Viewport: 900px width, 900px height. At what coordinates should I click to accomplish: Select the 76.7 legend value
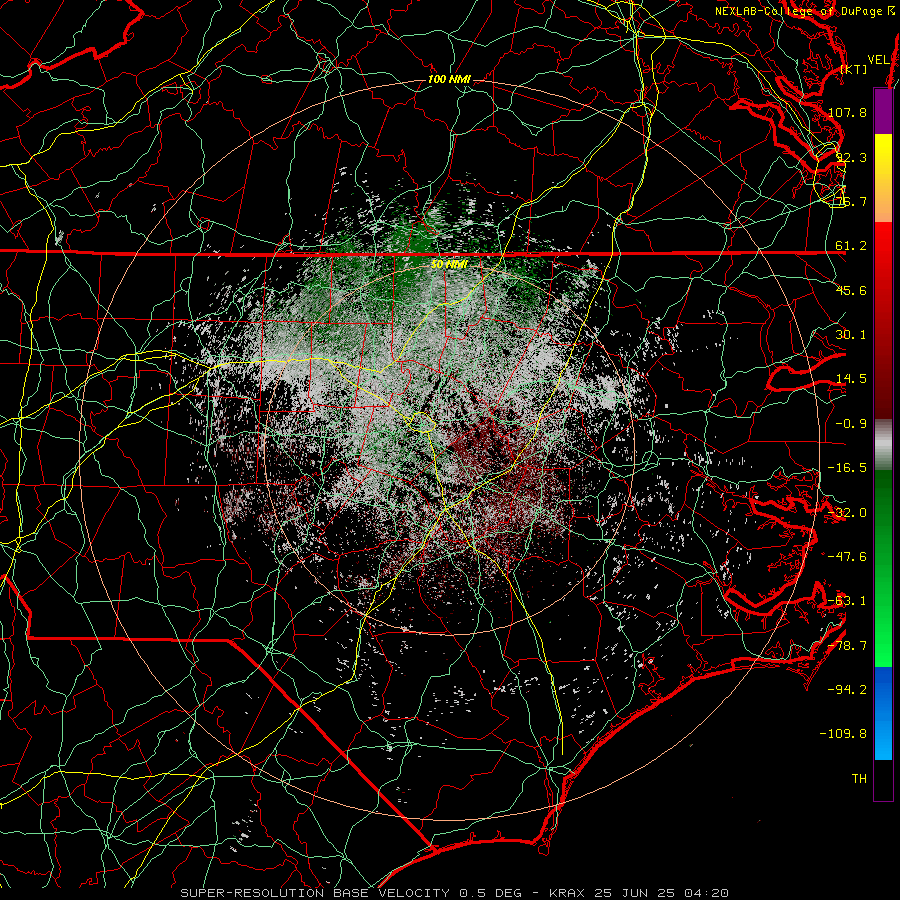point(851,201)
